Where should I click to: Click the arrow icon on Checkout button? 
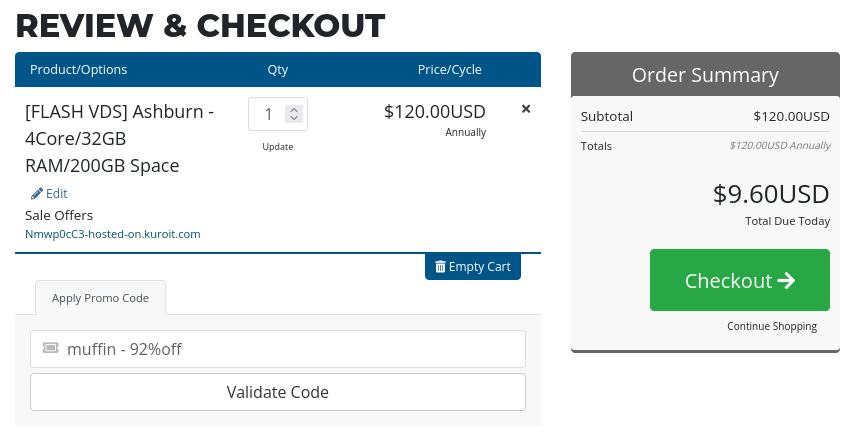point(786,280)
